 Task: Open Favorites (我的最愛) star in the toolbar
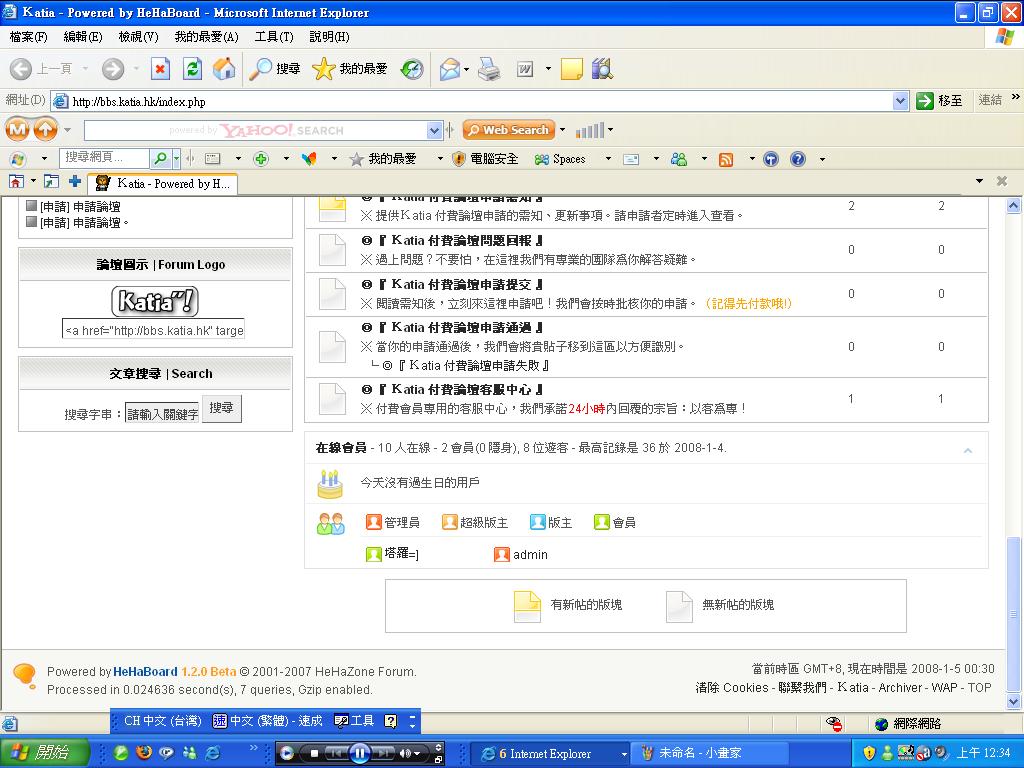pyautogui.click(x=349, y=69)
